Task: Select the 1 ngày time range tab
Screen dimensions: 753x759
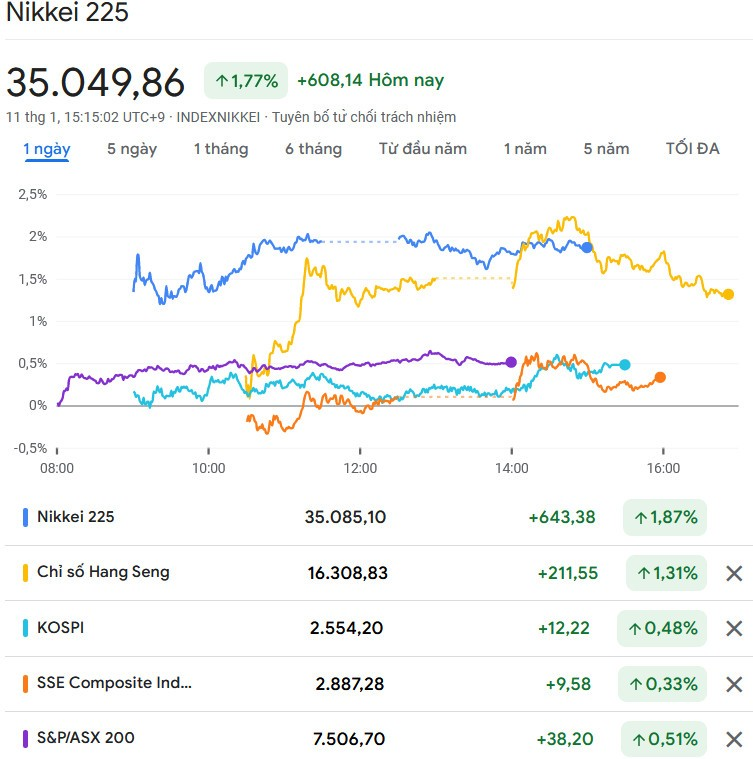Action: [46, 149]
